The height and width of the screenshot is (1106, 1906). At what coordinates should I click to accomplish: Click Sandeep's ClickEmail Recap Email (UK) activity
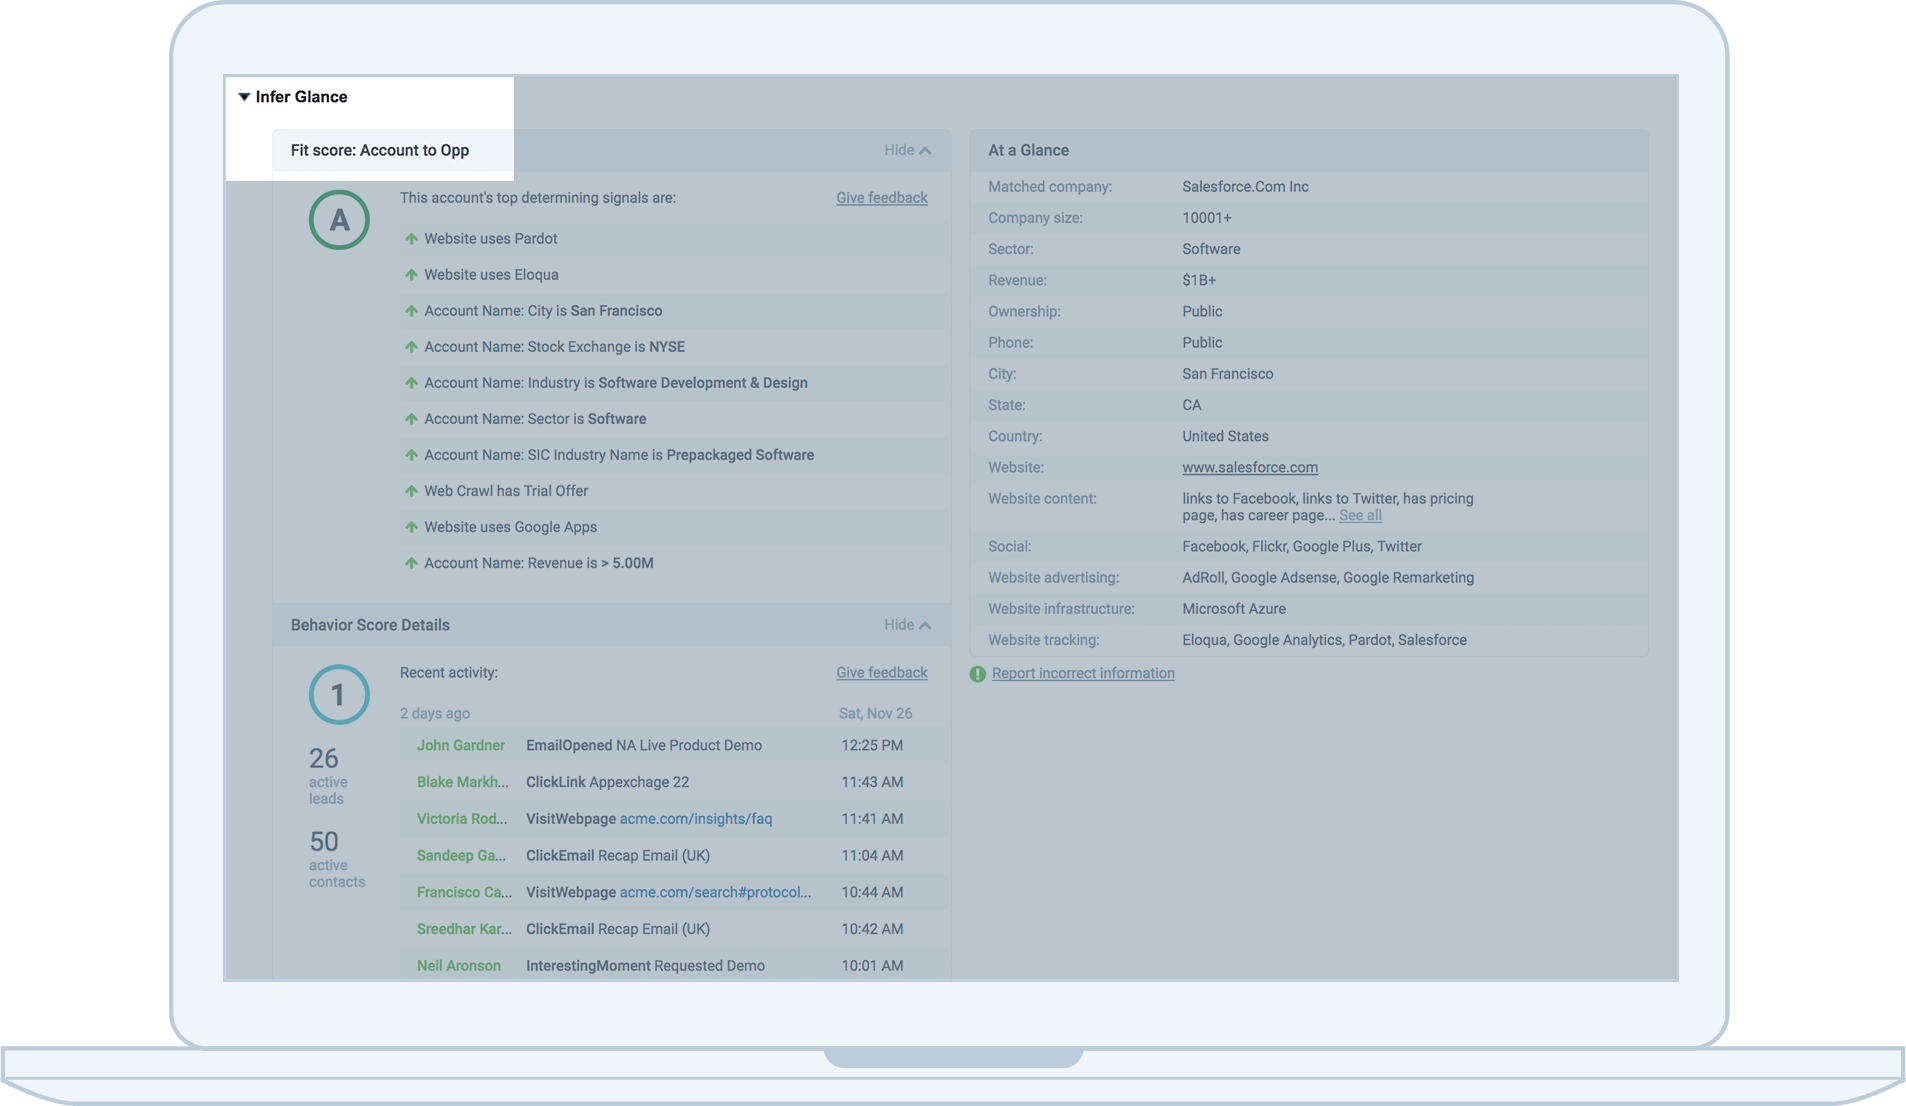(x=618, y=856)
